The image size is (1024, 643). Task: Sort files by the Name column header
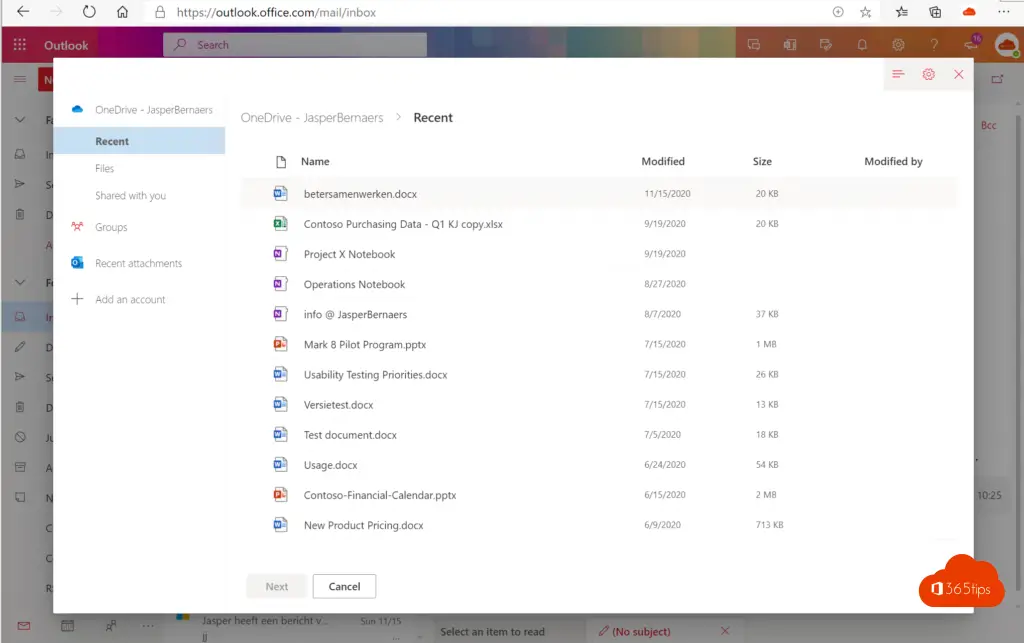(x=315, y=161)
